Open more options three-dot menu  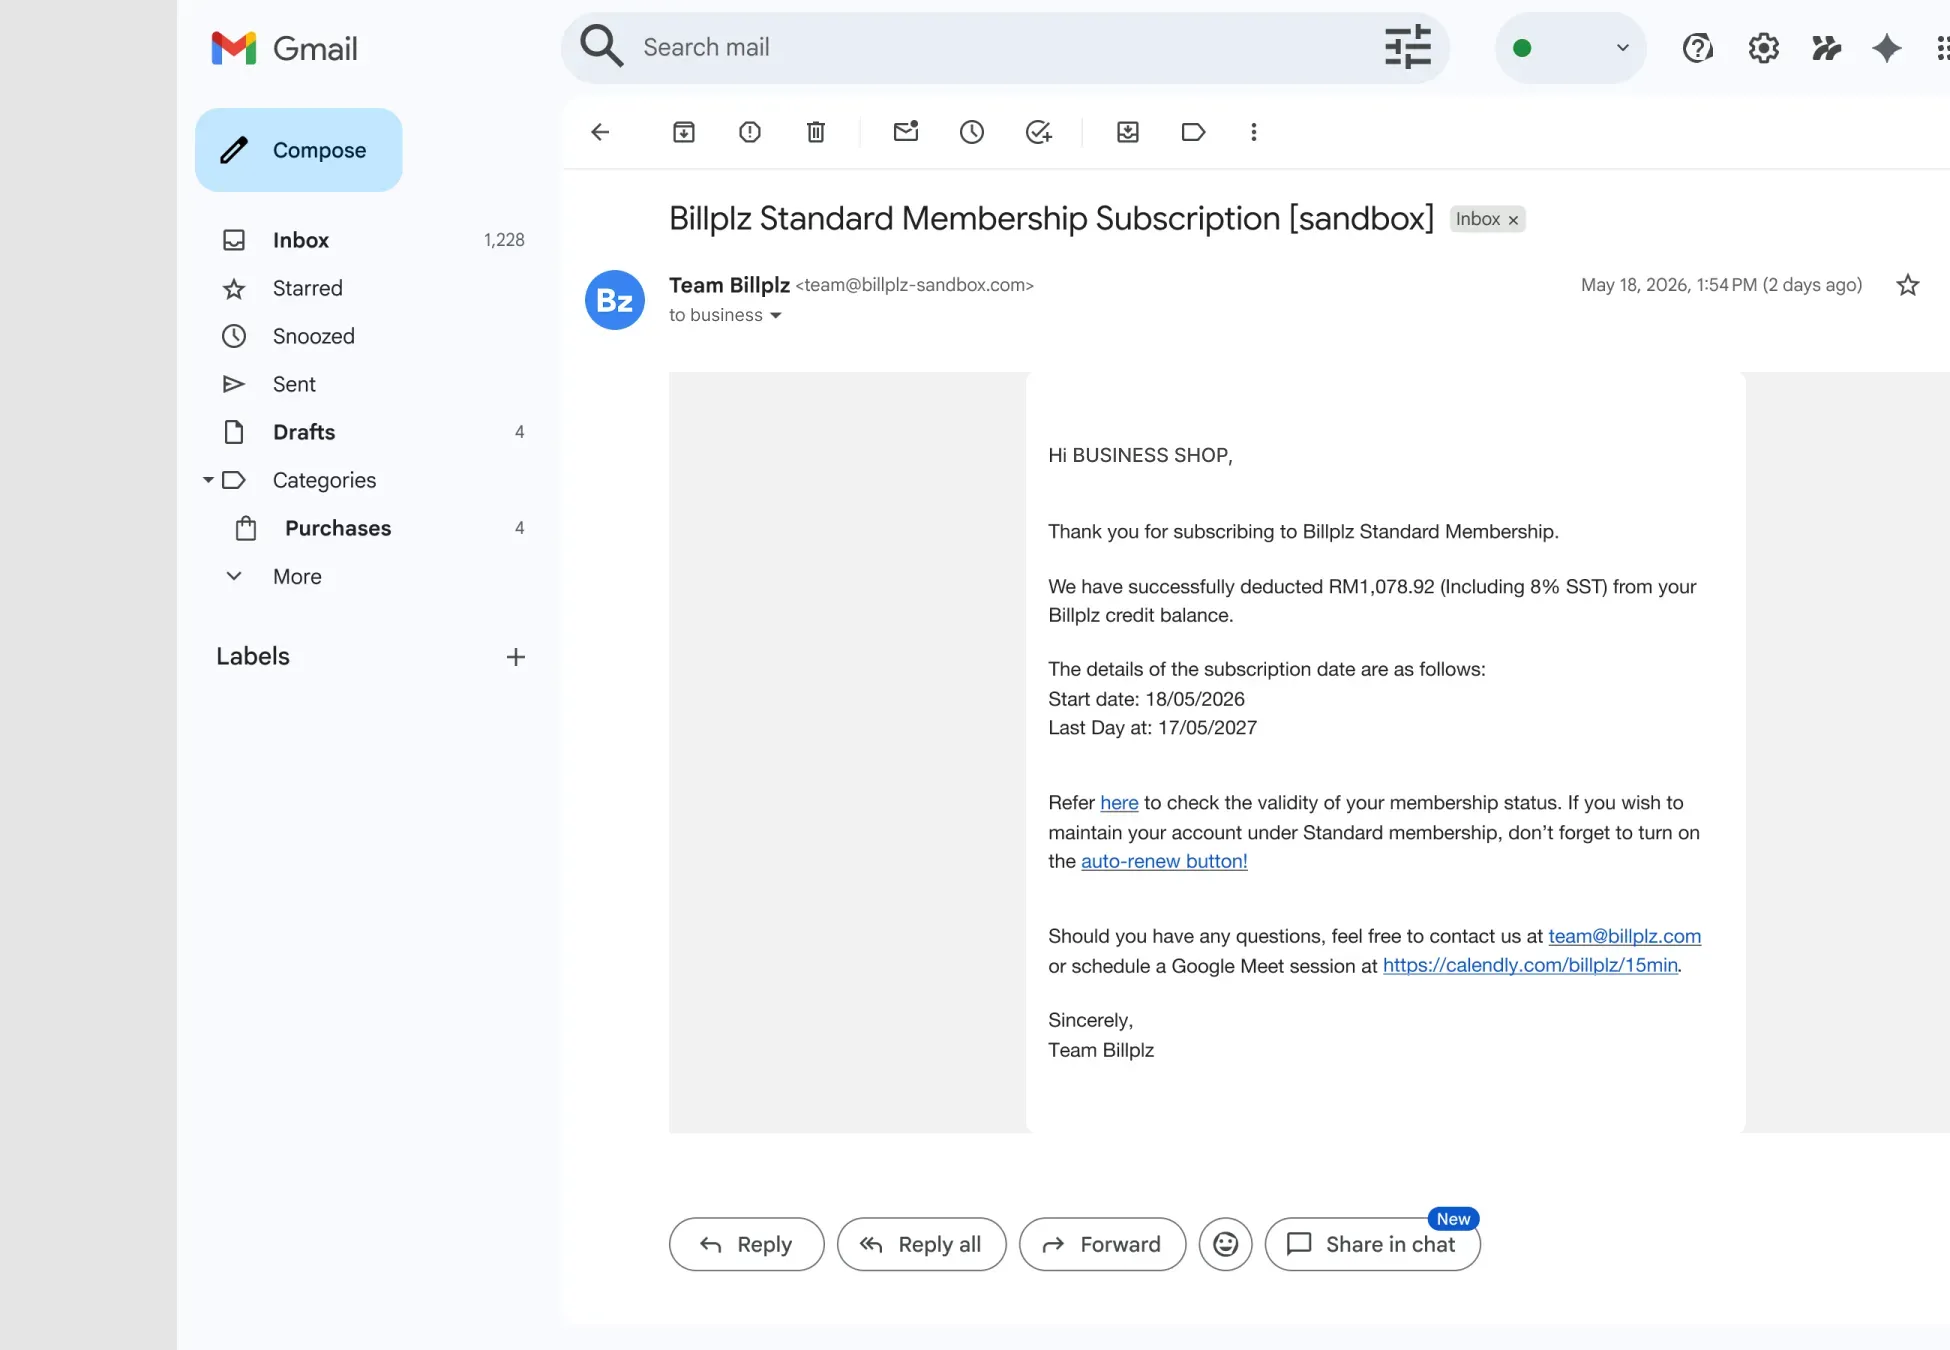(1254, 132)
